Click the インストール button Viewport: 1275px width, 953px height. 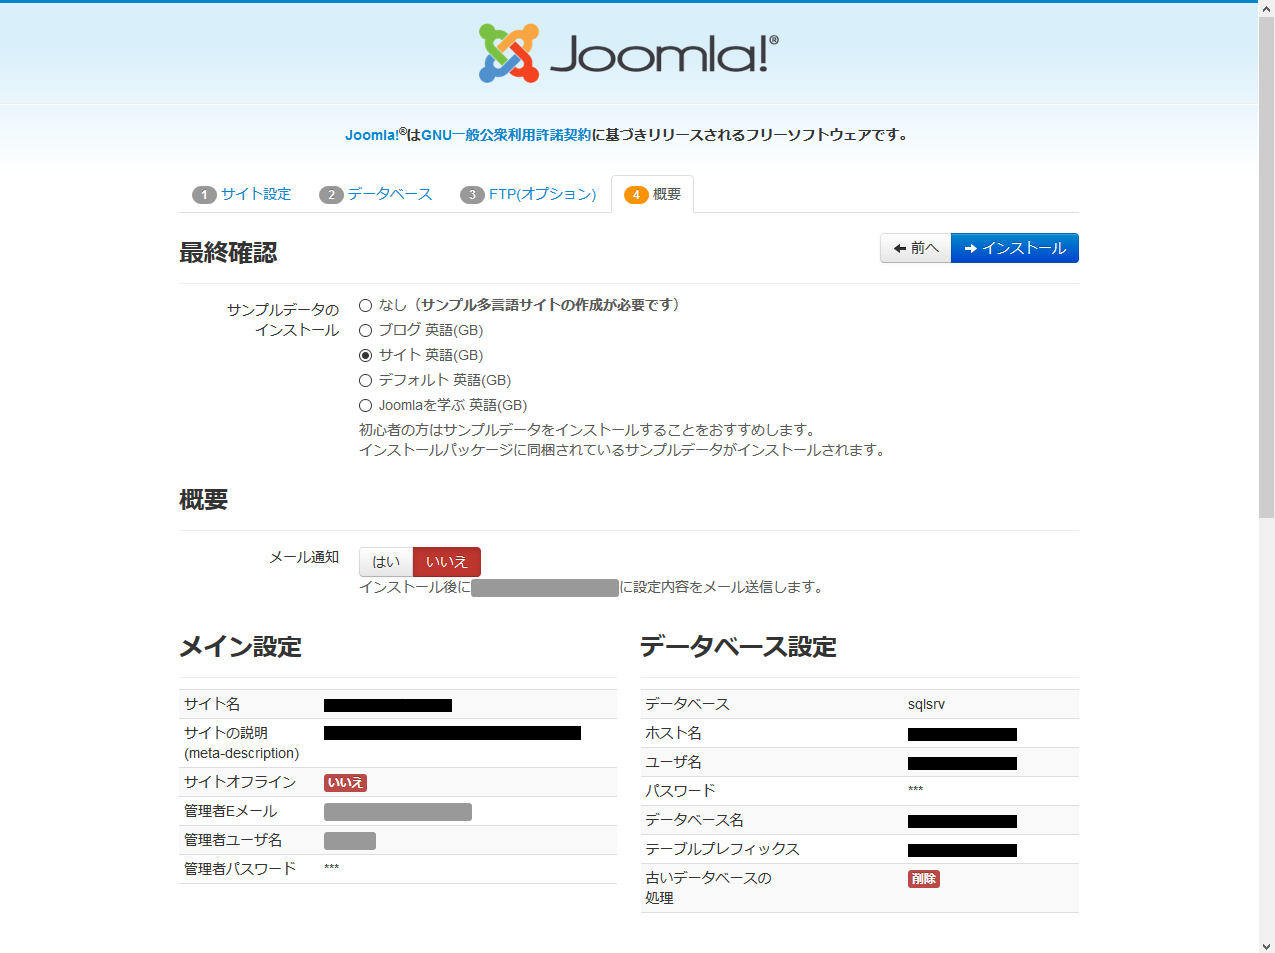pyautogui.click(x=1015, y=248)
